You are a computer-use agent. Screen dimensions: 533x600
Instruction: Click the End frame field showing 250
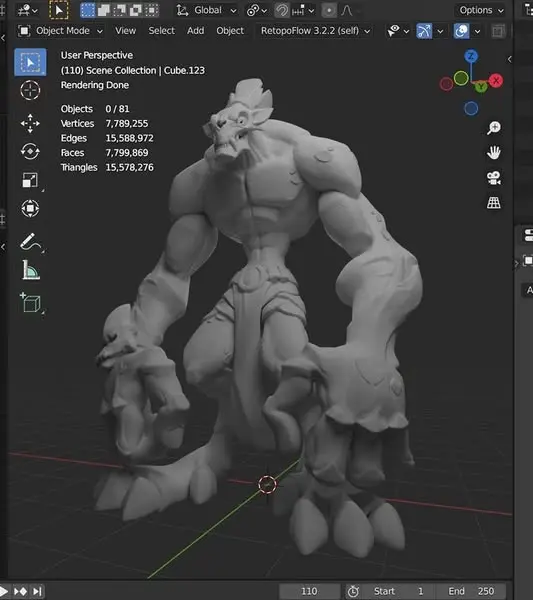[x=471, y=591]
